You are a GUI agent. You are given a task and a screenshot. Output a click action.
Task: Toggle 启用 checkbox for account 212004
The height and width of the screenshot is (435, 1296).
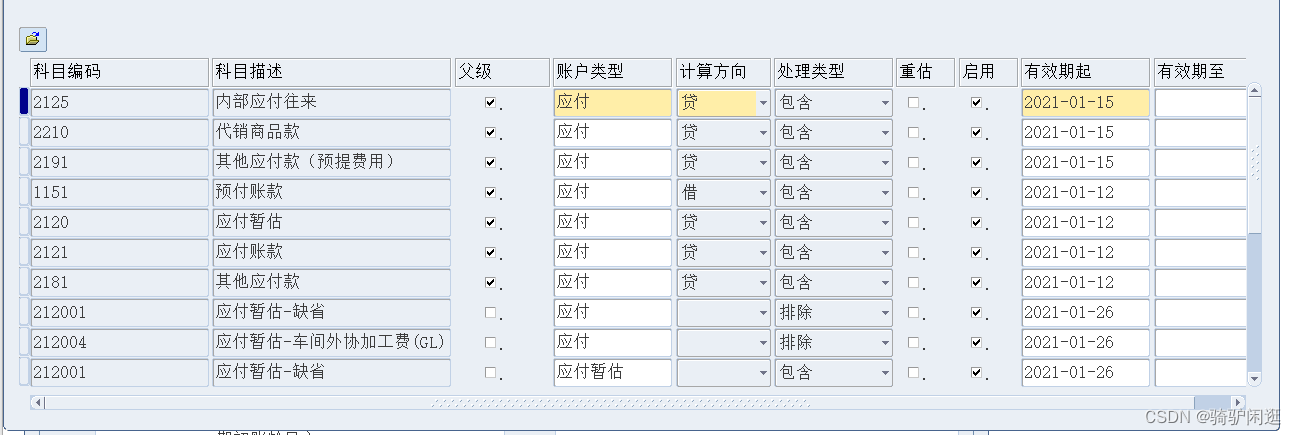(976, 342)
